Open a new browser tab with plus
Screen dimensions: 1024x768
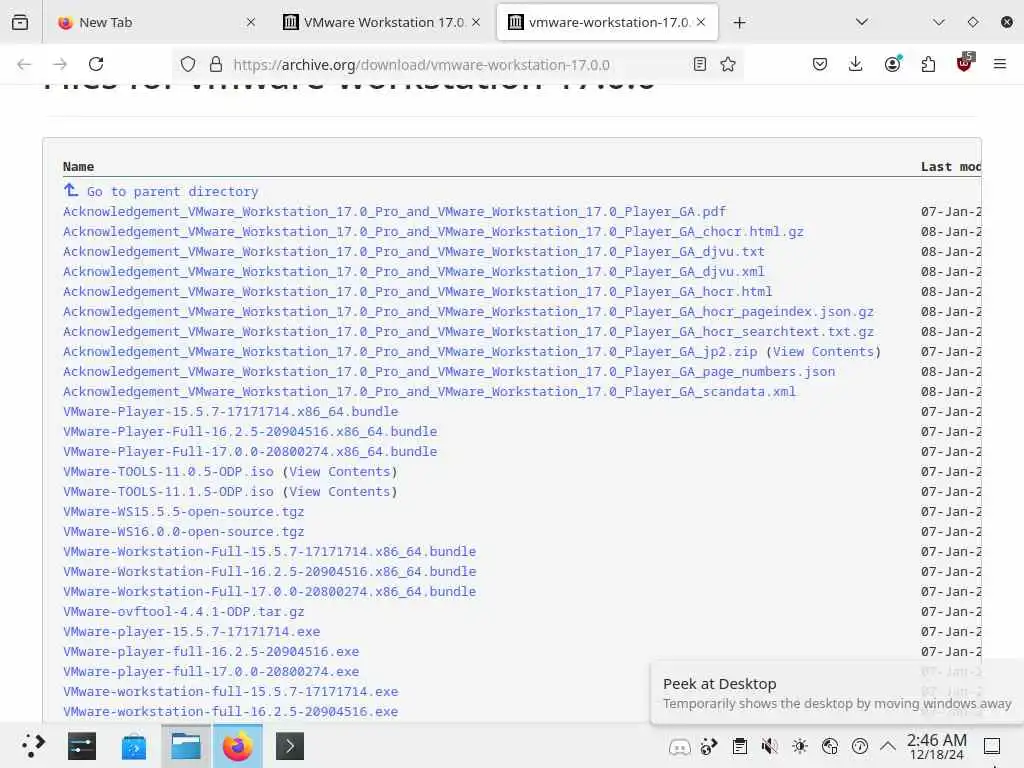tap(739, 23)
